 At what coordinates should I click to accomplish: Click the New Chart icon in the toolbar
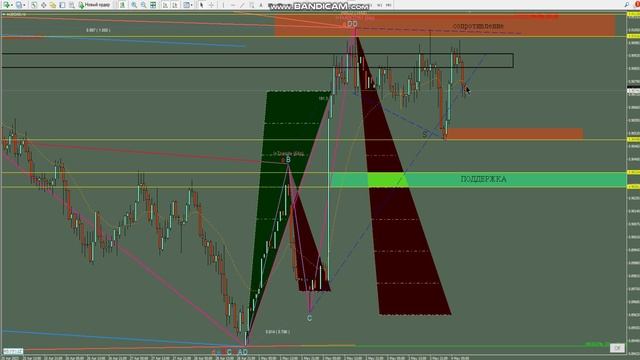[7, 5]
